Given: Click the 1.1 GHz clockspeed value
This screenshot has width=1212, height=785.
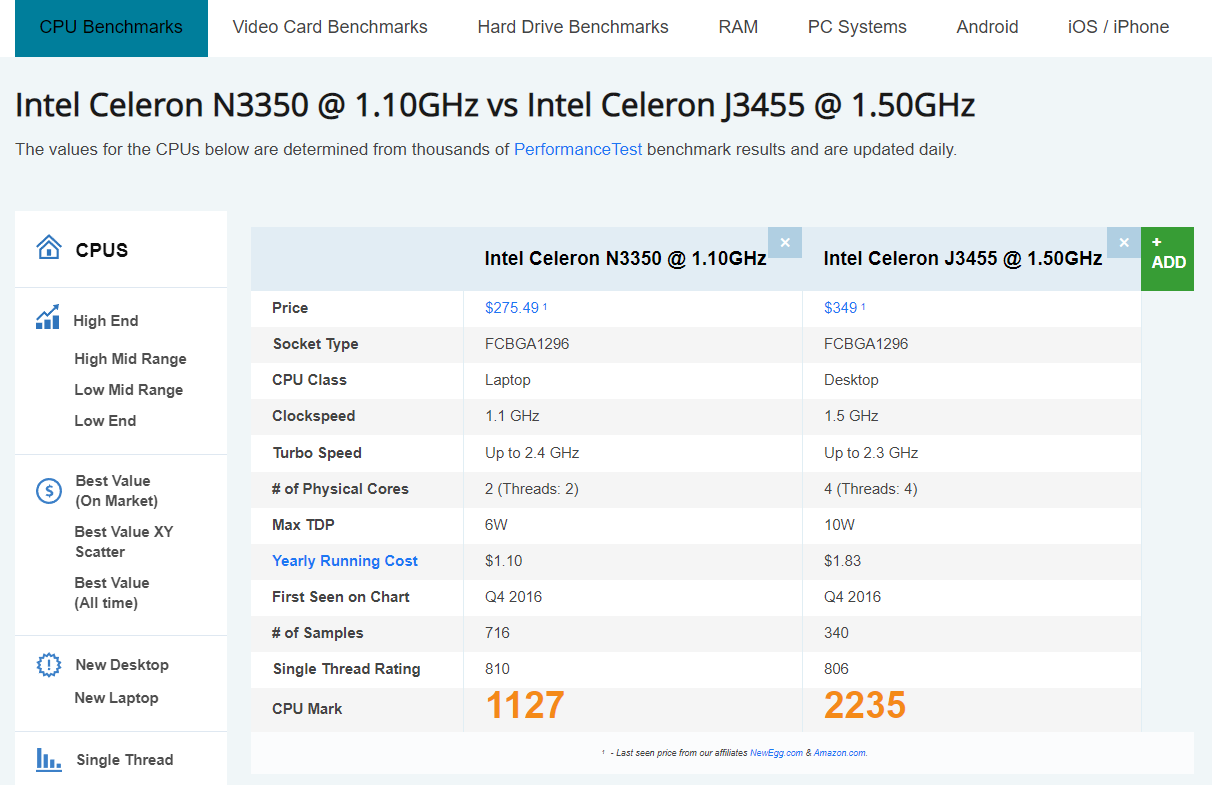Looking at the screenshot, I should (x=512, y=416).
